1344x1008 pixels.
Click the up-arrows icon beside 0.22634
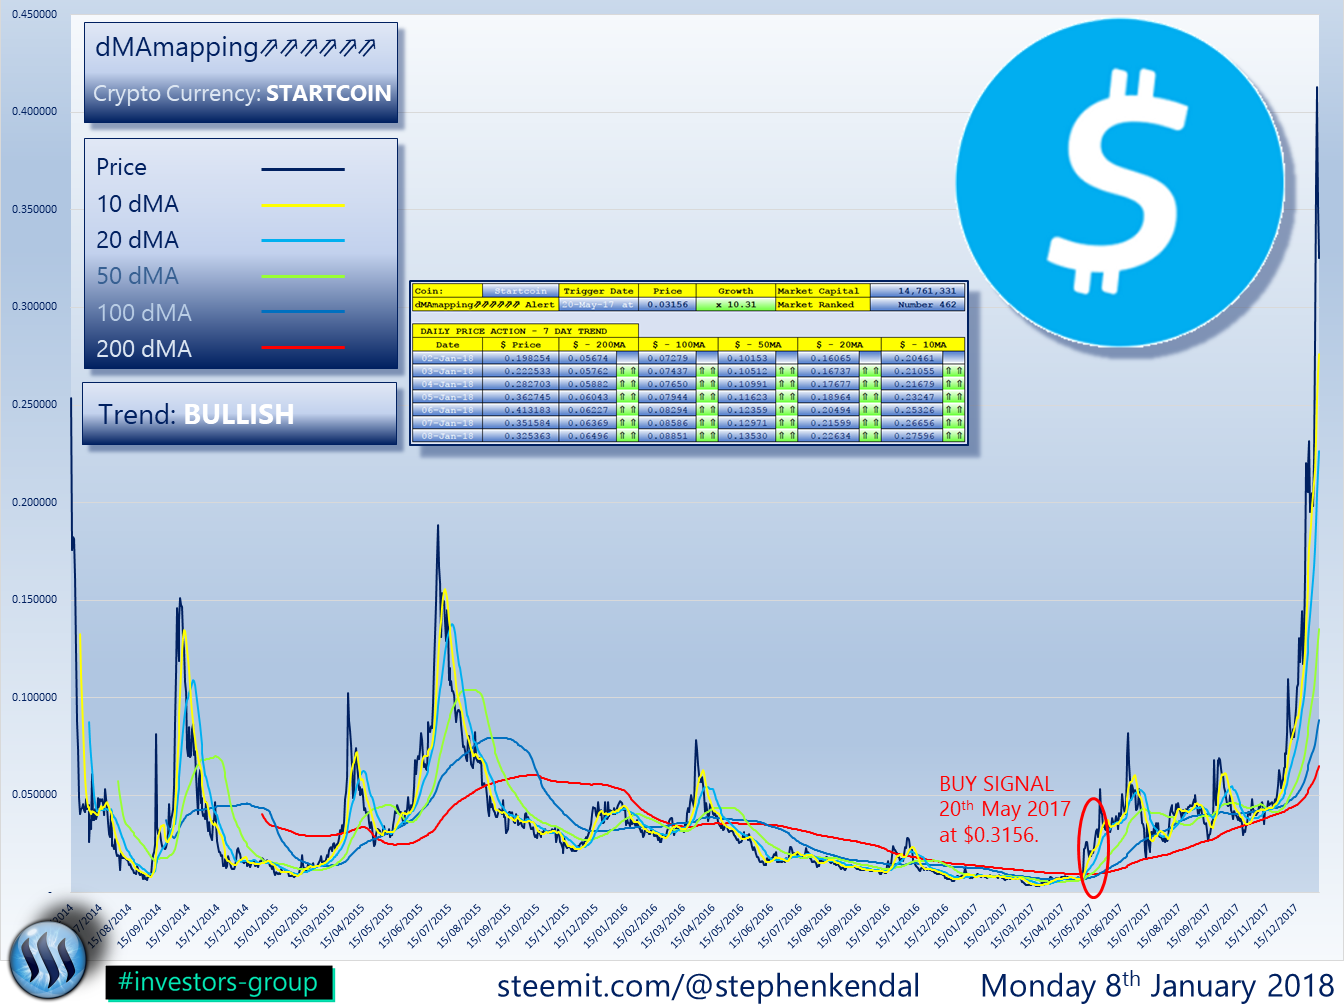point(870,436)
